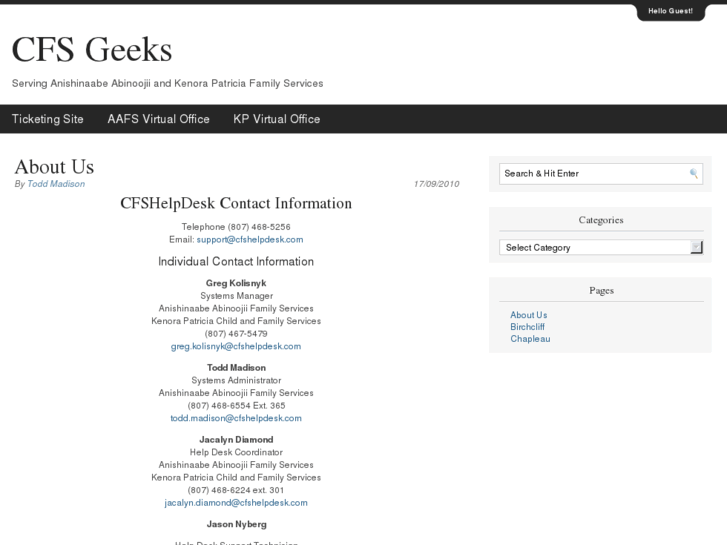
Task: Click the name Greg Kolisnyk
Action: coord(236,283)
